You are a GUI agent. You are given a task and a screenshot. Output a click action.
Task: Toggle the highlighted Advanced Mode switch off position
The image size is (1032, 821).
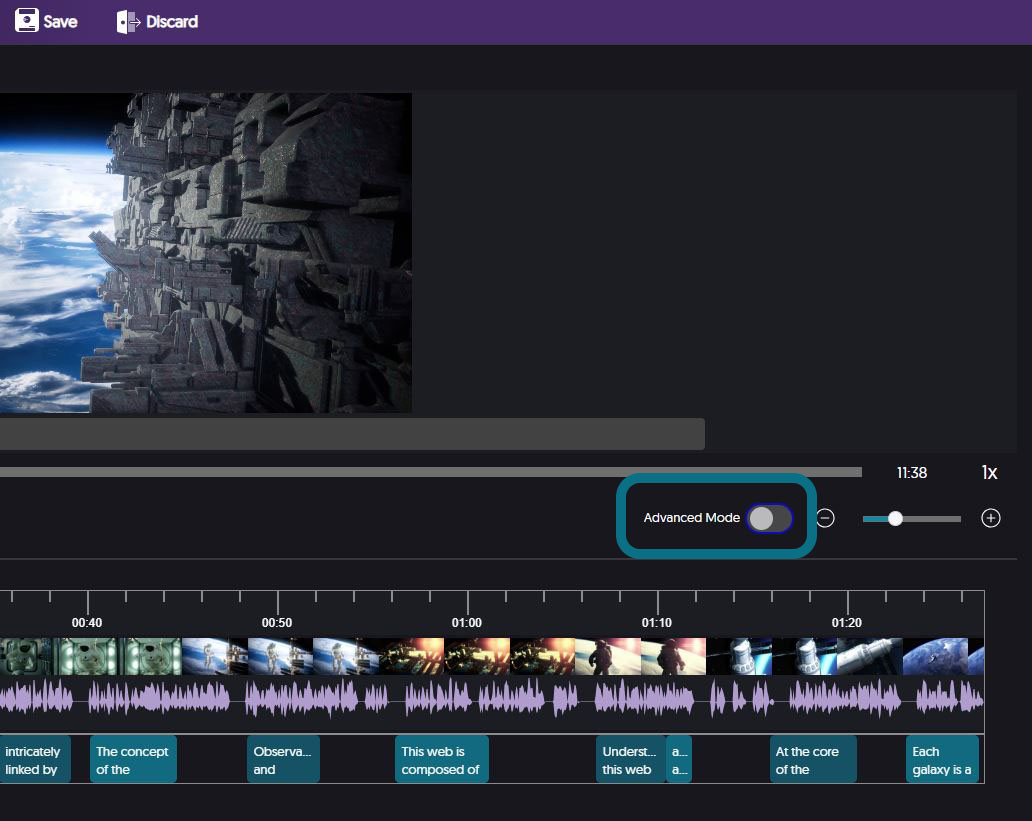click(x=768, y=517)
